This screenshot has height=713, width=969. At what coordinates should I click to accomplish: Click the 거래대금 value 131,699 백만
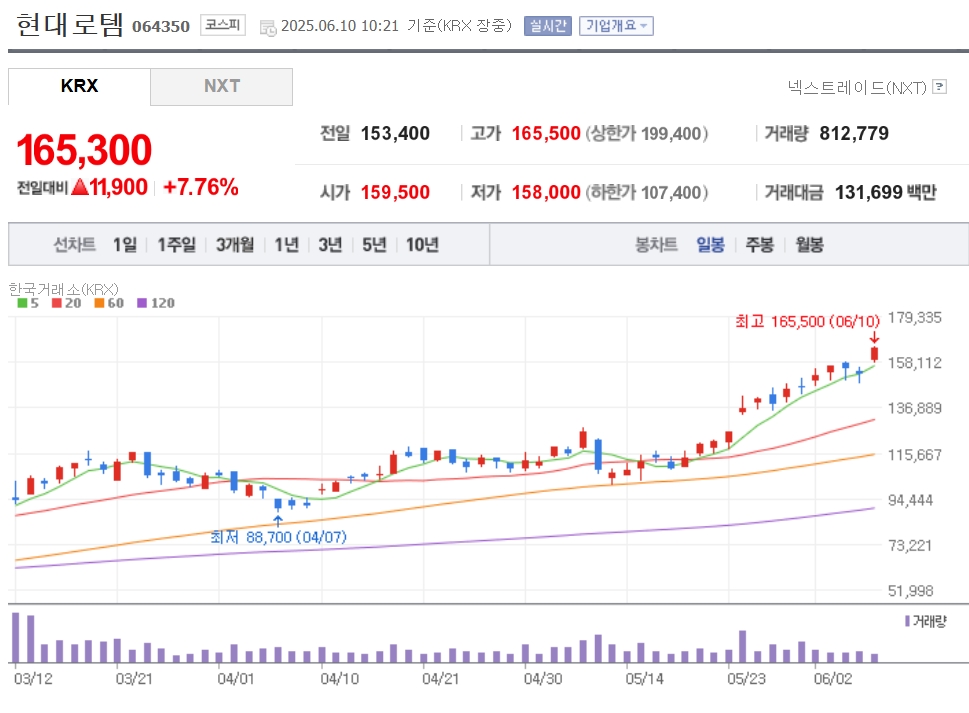886,192
